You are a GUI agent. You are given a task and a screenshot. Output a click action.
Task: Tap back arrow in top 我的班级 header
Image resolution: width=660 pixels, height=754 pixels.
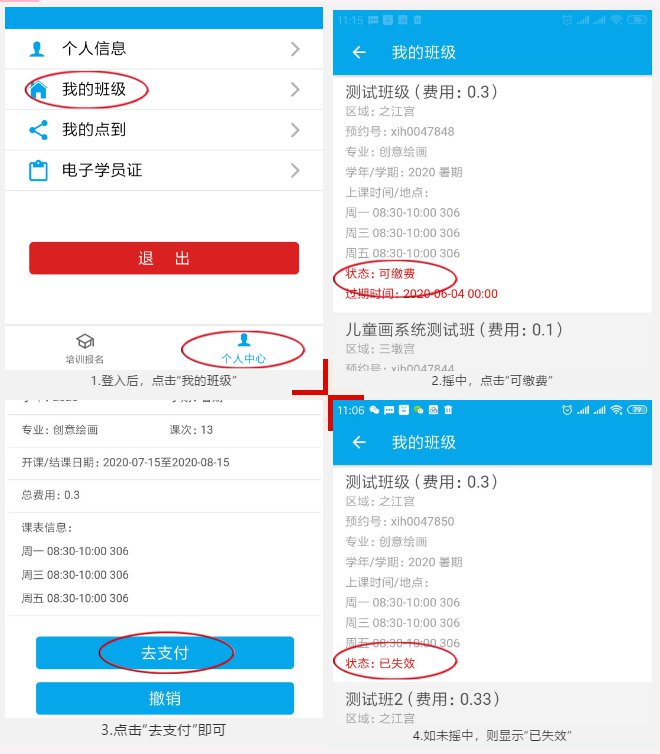coord(359,52)
